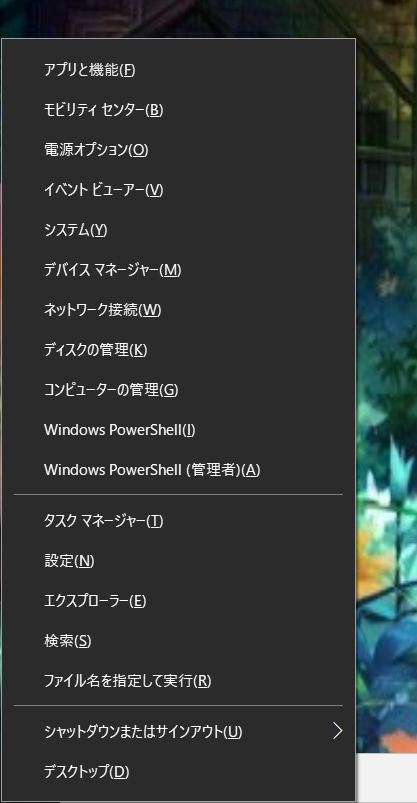Launch エクスプローラー
The image size is (417, 803).
pyautogui.click(x=178, y=601)
